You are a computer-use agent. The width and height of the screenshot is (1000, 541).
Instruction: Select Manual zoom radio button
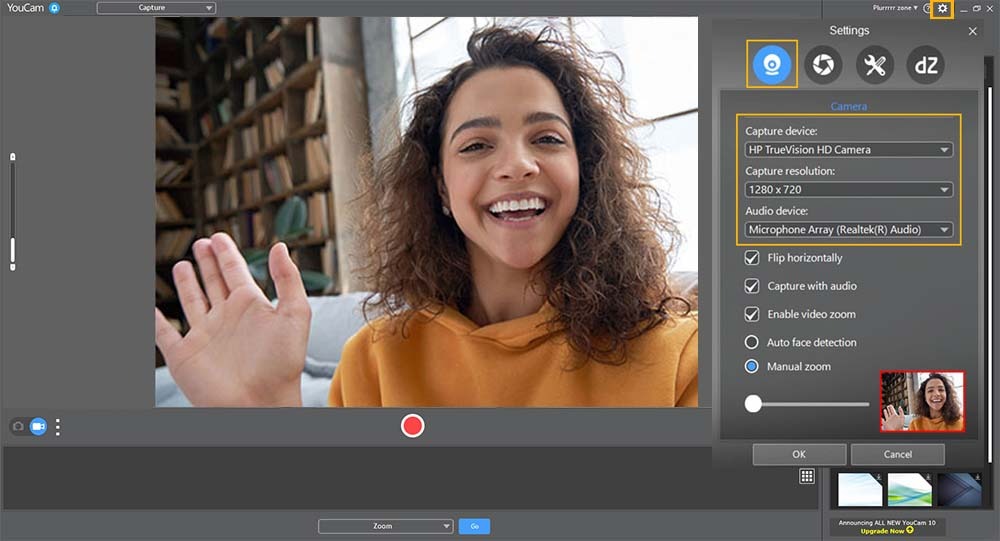point(752,366)
